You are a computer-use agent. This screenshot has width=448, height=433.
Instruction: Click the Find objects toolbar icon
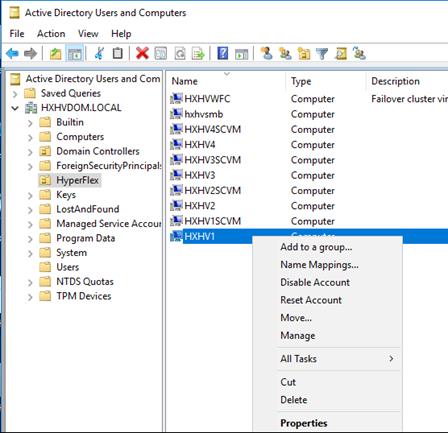click(x=341, y=53)
